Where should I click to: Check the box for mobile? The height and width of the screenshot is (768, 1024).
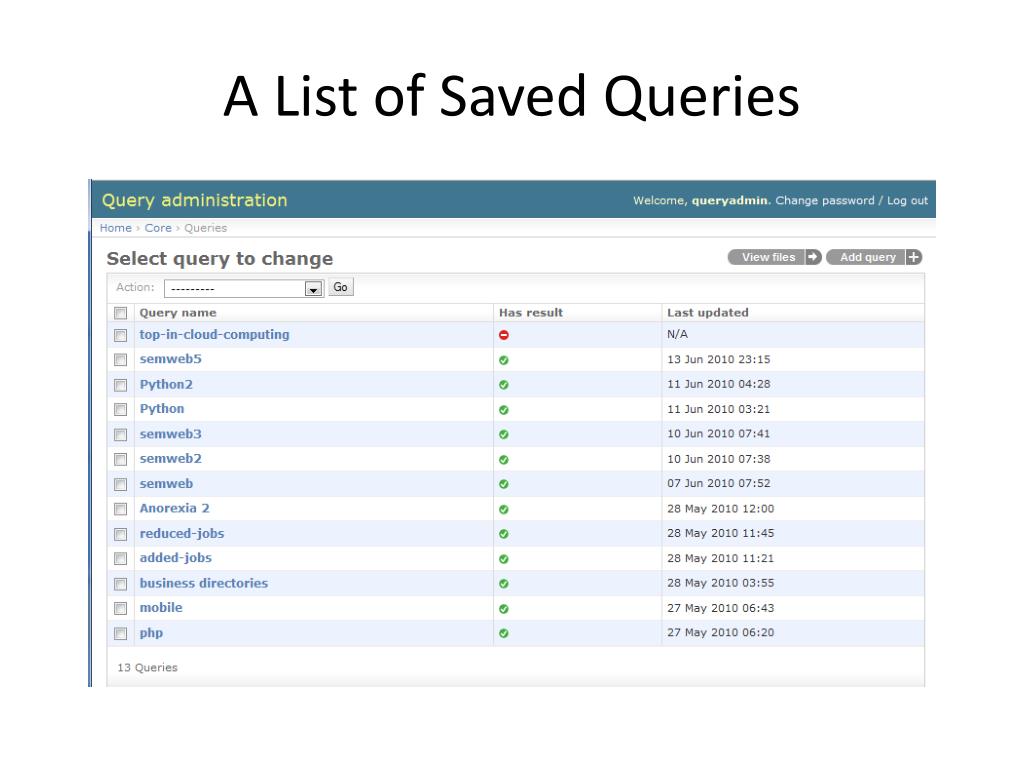click(x=120, y=609)
